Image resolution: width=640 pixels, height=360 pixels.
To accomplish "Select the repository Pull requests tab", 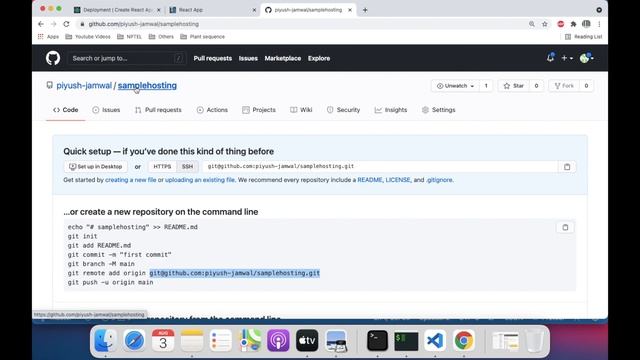I will (x=158, y=110).
